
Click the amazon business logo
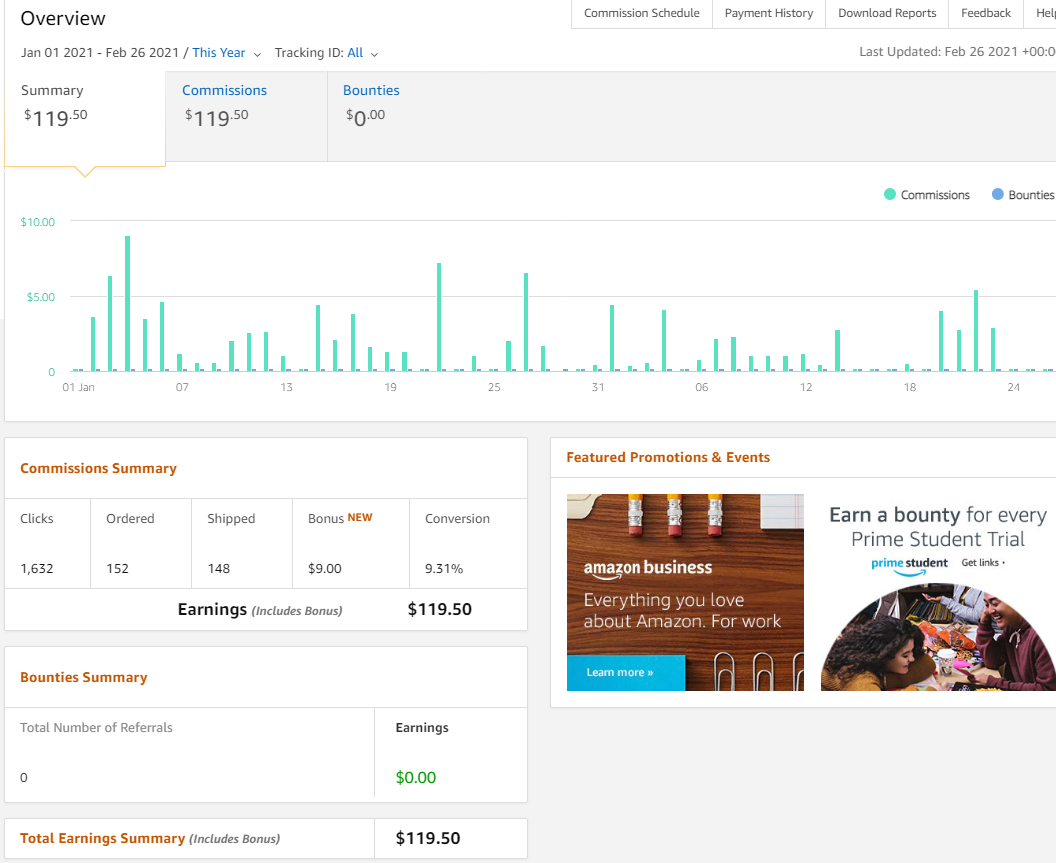647,569
